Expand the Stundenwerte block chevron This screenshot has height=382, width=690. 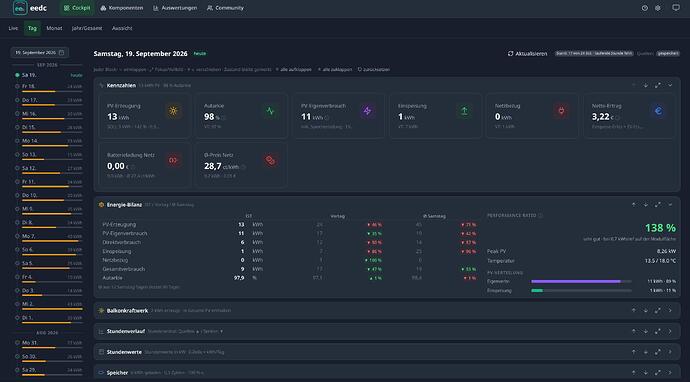670,352
